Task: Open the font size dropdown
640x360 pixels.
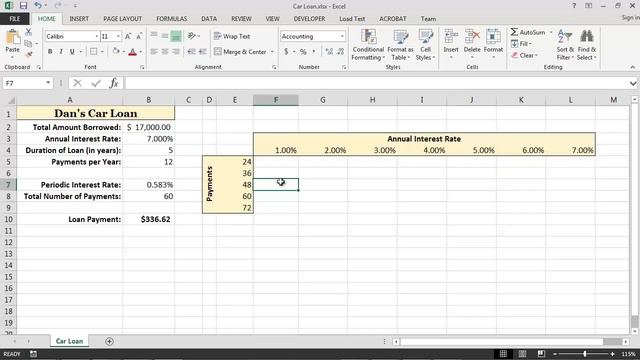Action: 118,36
